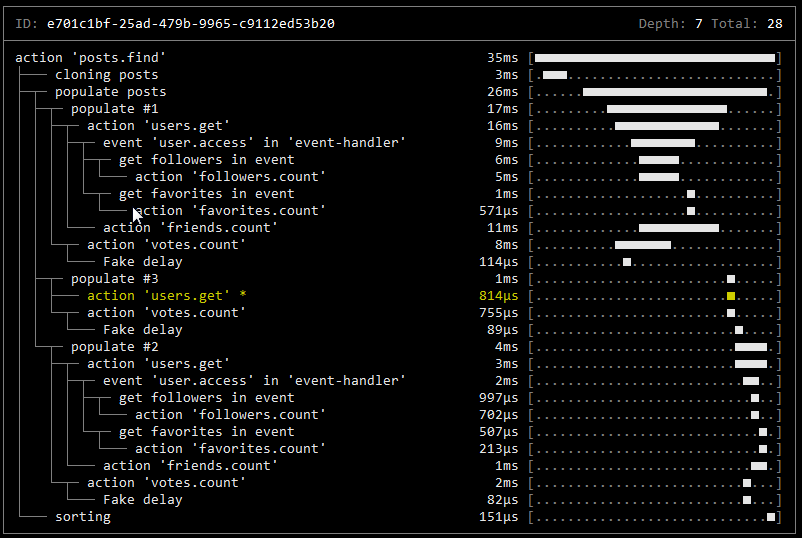The width and height of the screenshot is (802, 538).
Task: Click the yellow 814µs duration value
Action: 499,296
